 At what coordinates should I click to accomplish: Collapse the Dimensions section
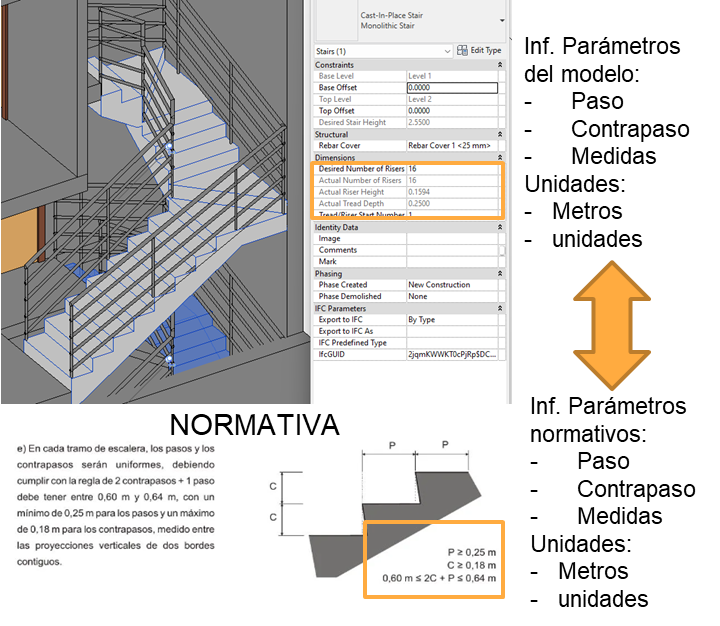[x=500, y=157]
